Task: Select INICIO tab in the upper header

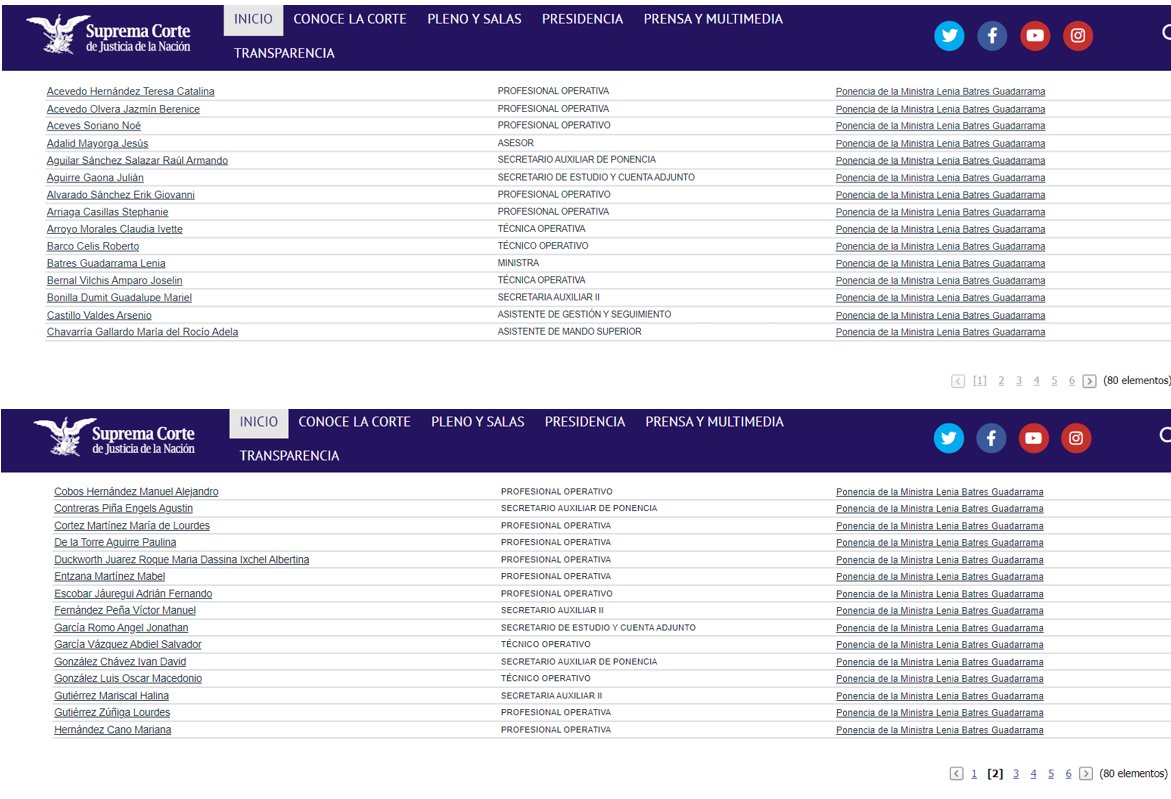Action: [x=253, y=19]
